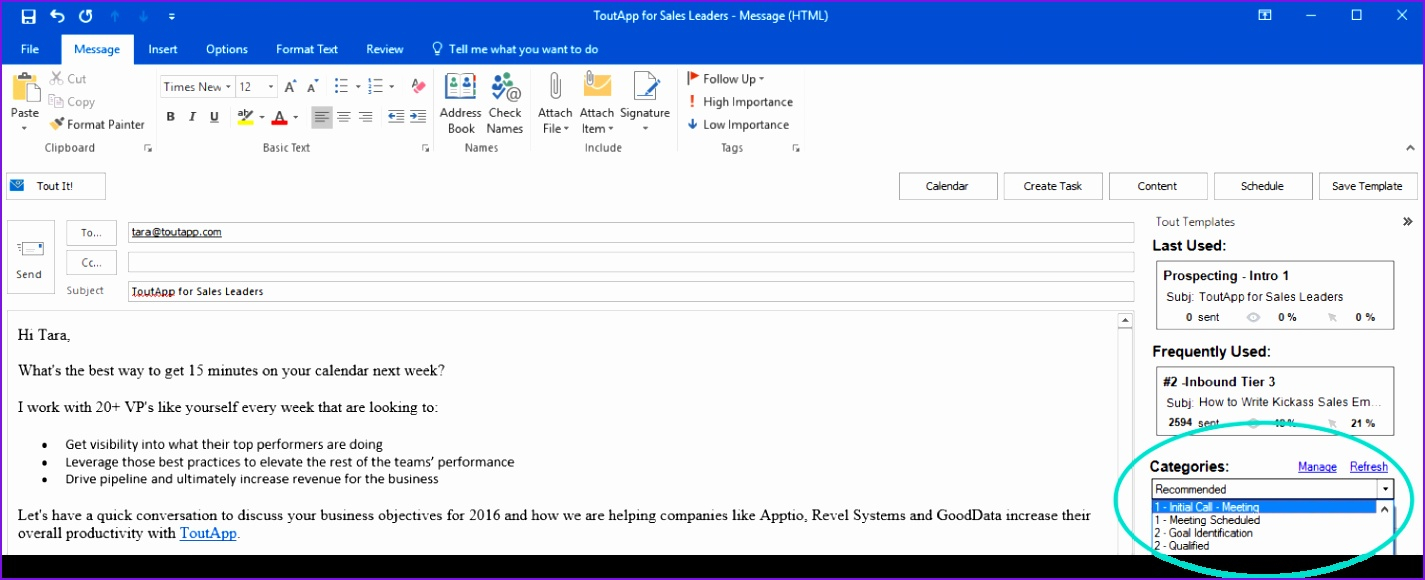Switch to the Message tab
Image resolution: width=1425 pixels, height=580 pixels.
click(x=97, y=49)
